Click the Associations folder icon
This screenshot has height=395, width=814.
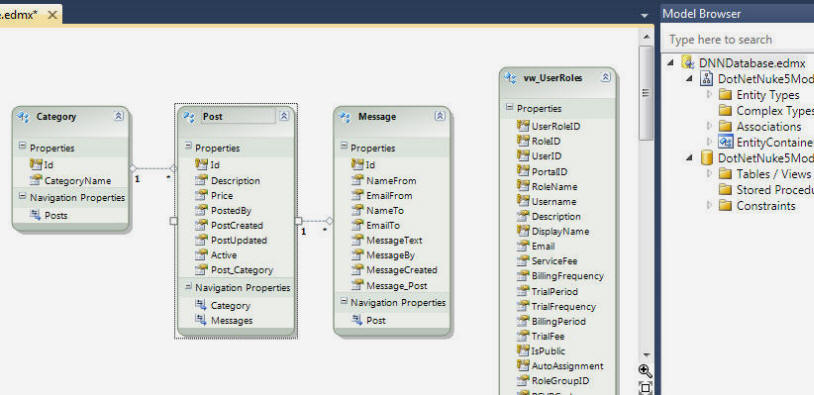click(x=725, y=126)
